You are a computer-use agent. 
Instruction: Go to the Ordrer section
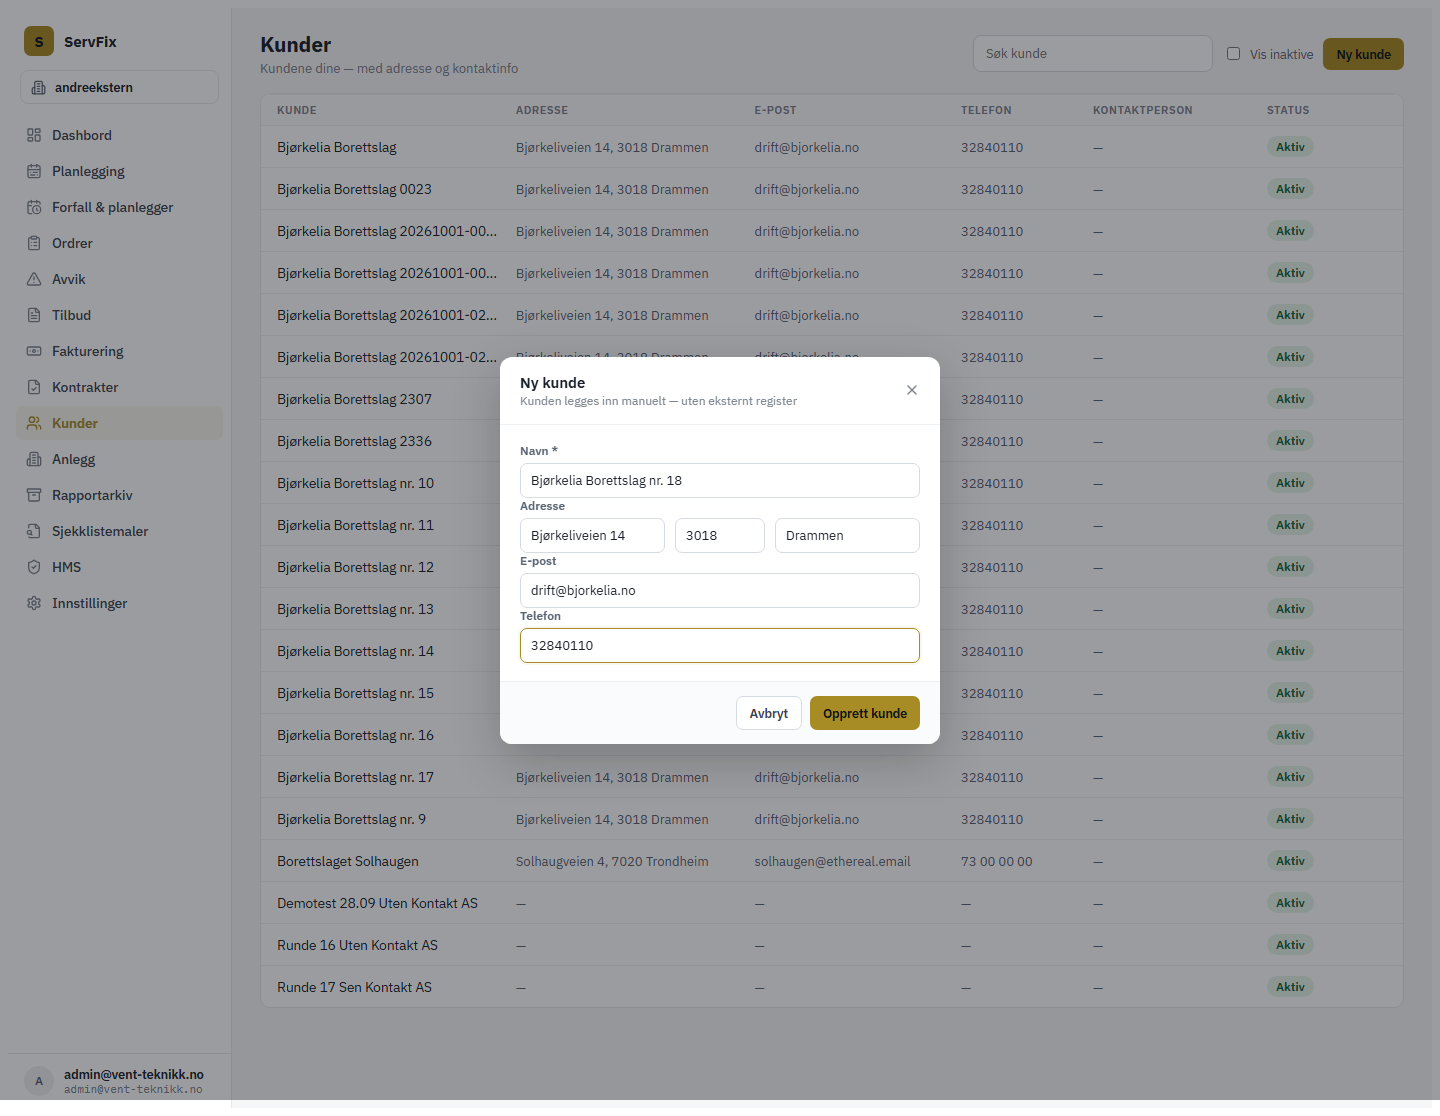click(119, 243)
